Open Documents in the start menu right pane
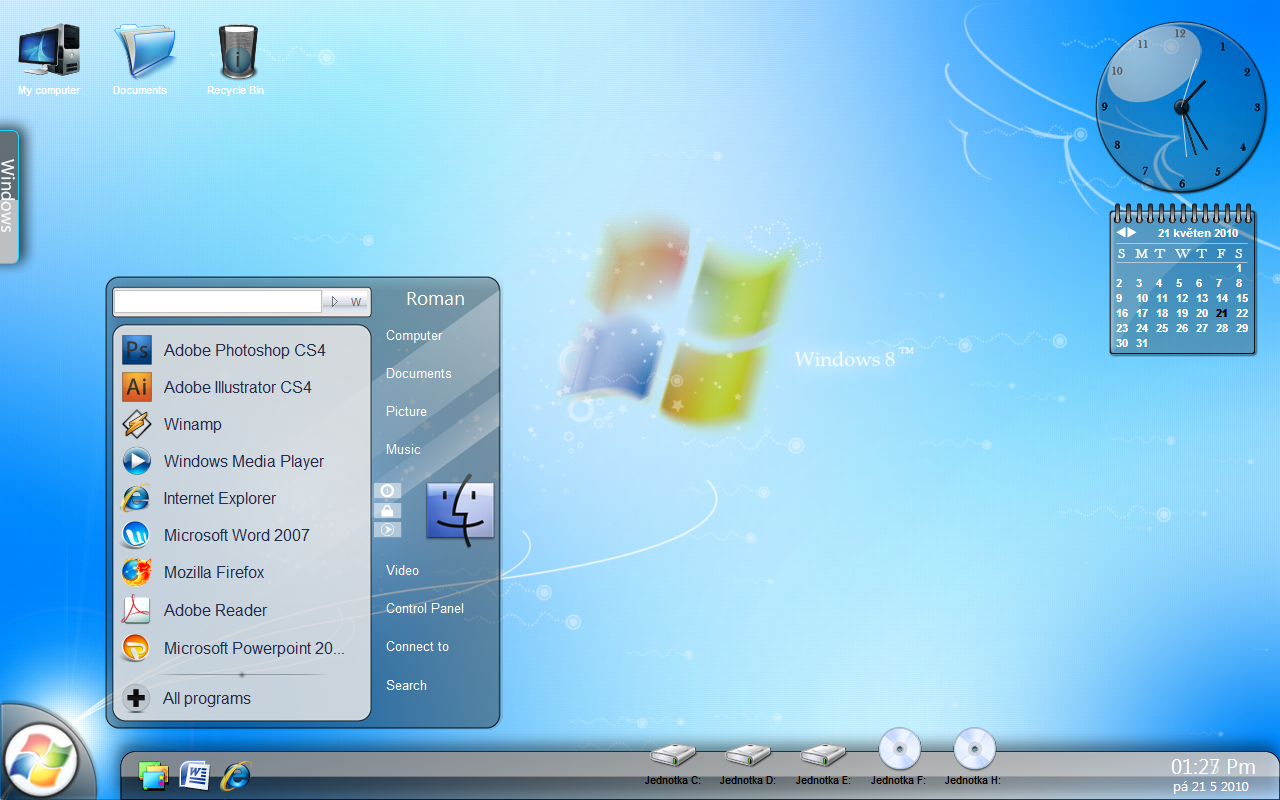Screen dimensions: 1280x800 click(419, 374)
